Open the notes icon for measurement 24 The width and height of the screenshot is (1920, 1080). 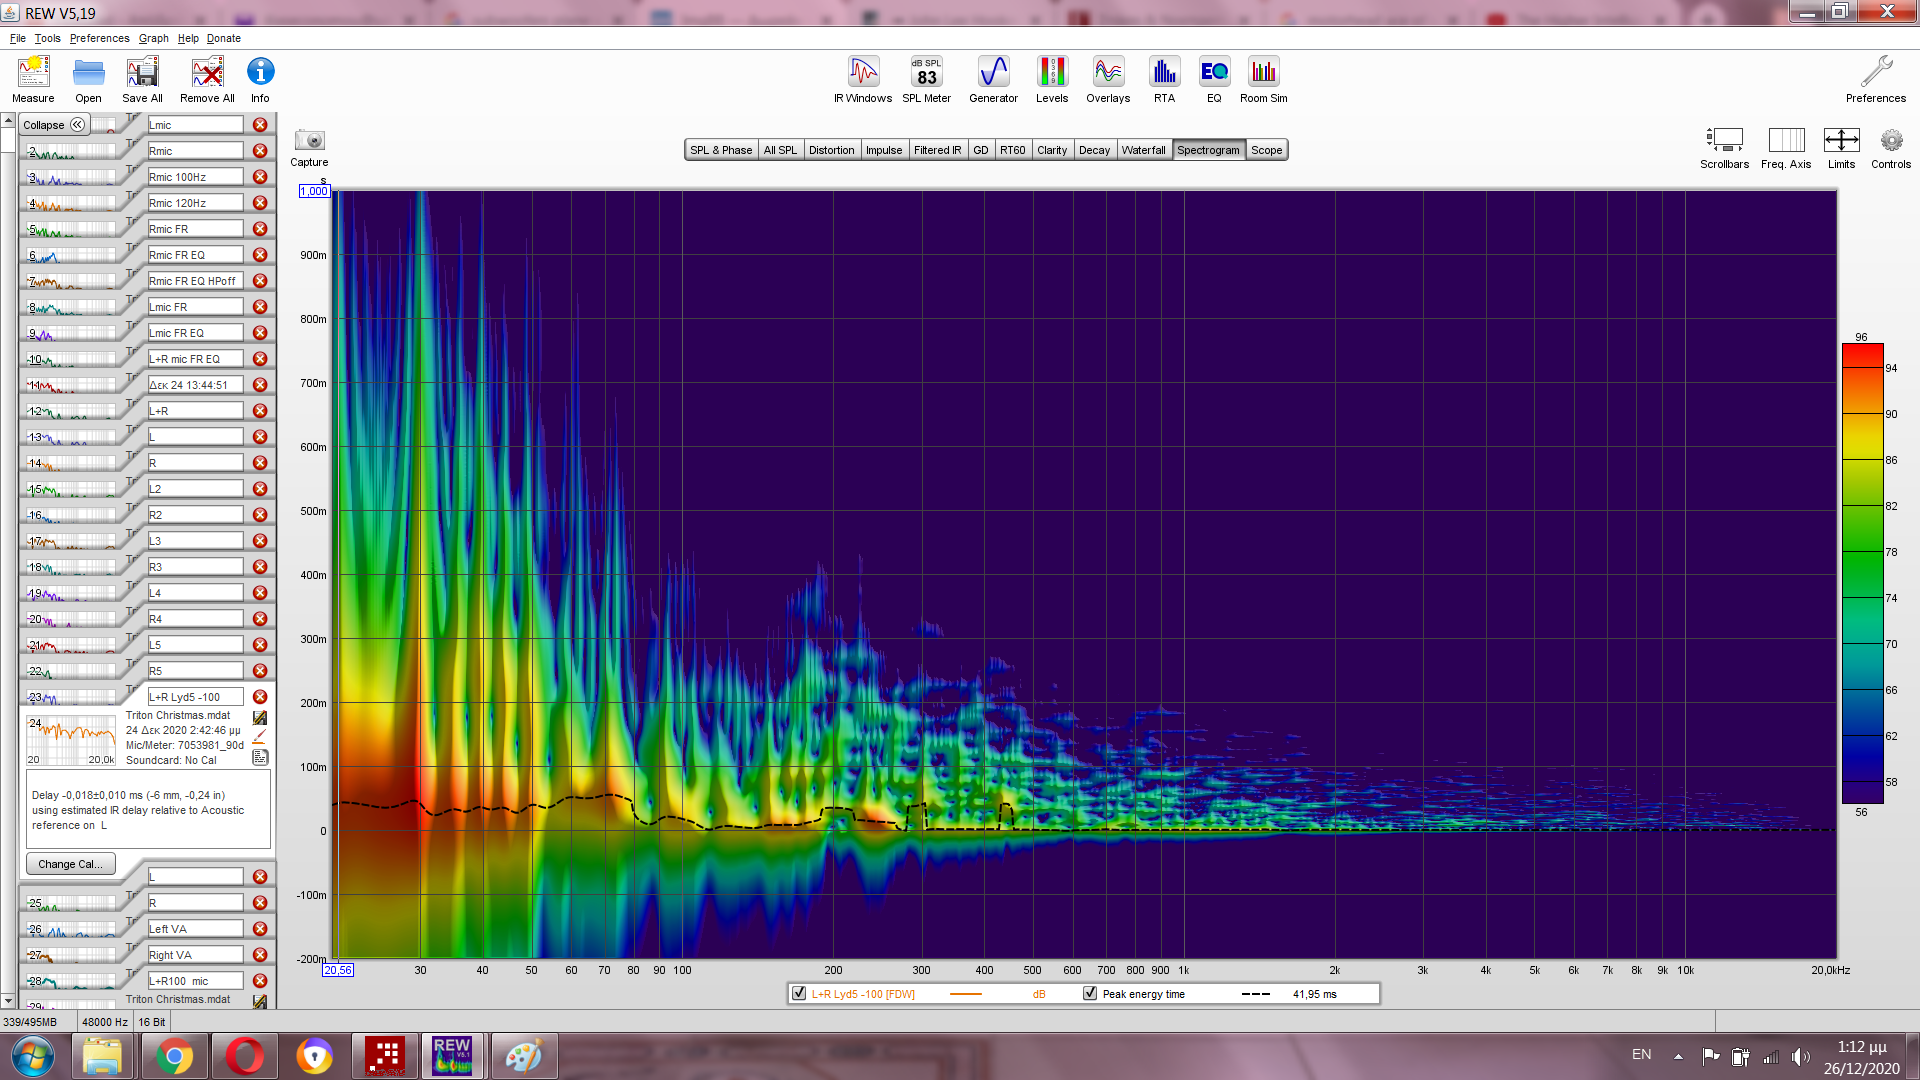pyautogui.click(x=260, y=757)
